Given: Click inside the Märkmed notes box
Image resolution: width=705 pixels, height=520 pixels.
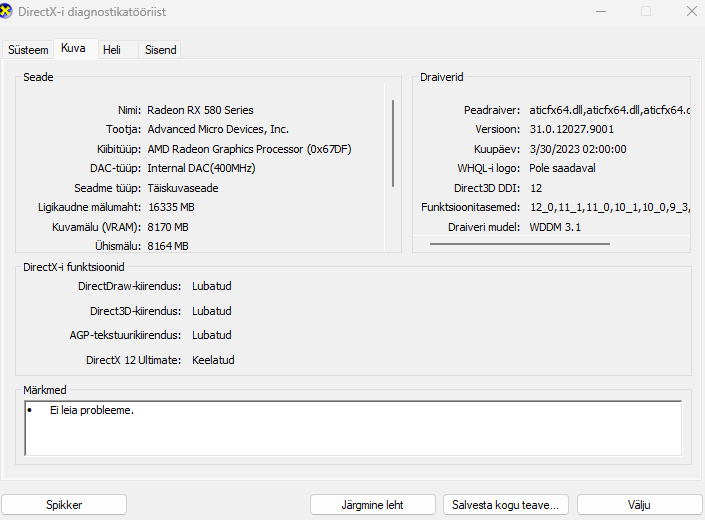Looking at the screenshot, I should pos(353,428).
